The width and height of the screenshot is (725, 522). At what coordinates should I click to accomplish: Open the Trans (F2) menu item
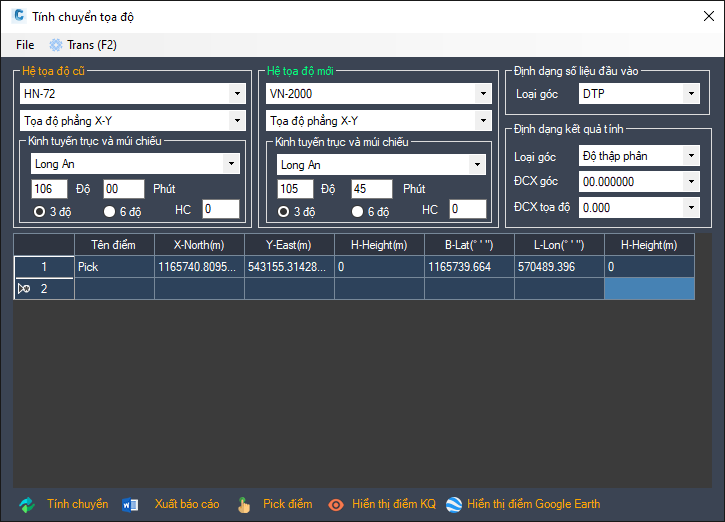(92, 45)
